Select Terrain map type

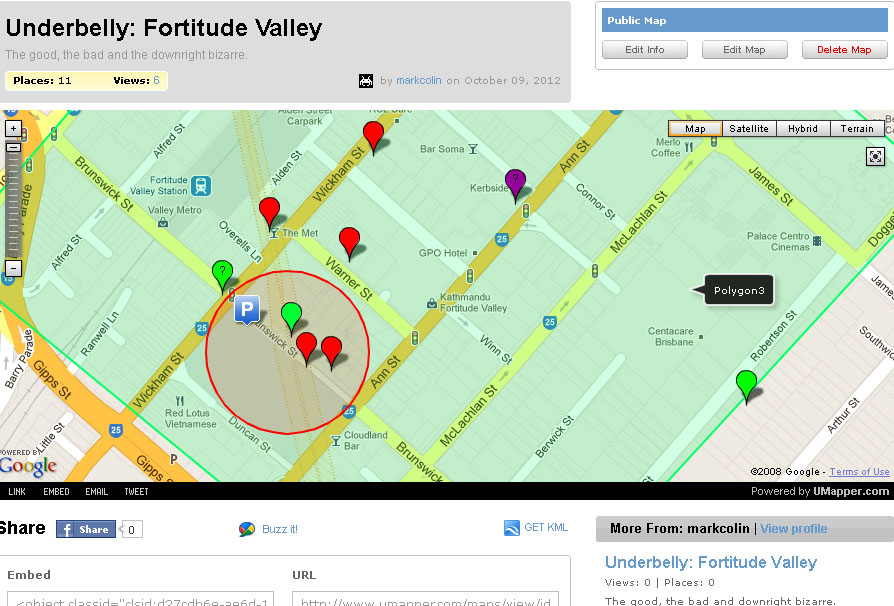point(857,128)
